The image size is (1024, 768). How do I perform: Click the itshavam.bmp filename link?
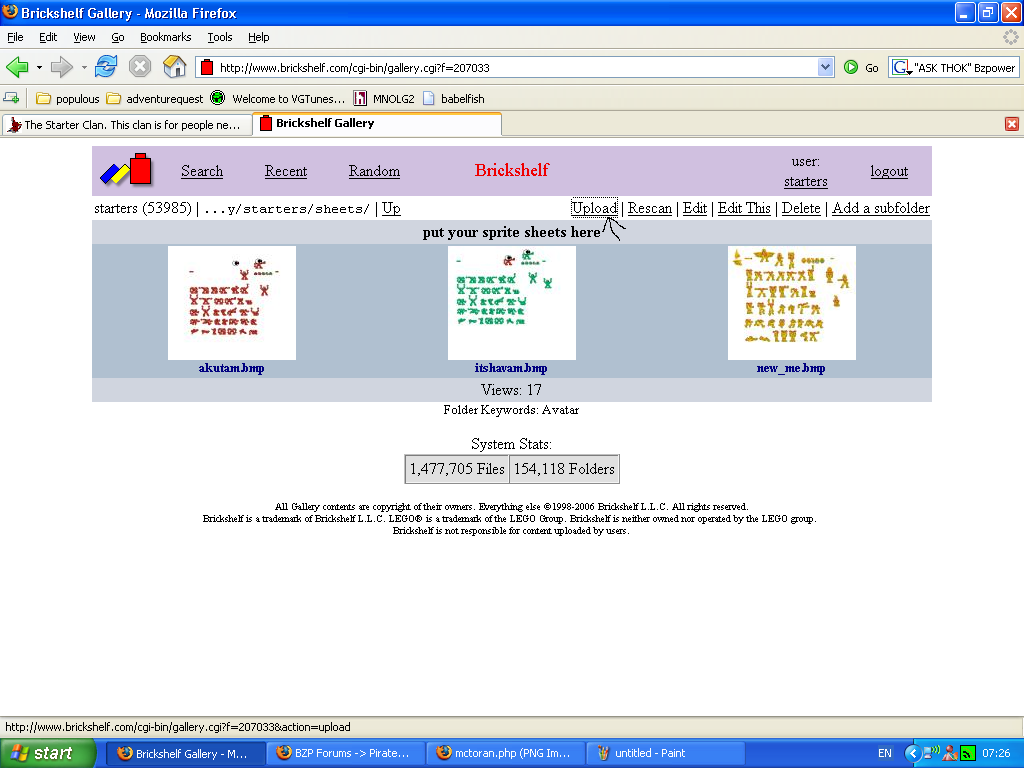(511, 368)
